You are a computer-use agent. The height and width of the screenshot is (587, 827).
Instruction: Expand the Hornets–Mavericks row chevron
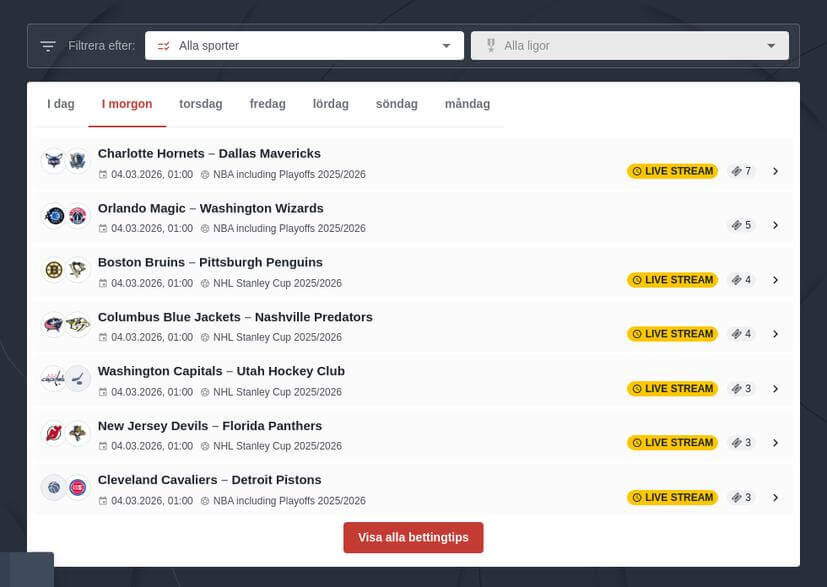tap(775, 171)
